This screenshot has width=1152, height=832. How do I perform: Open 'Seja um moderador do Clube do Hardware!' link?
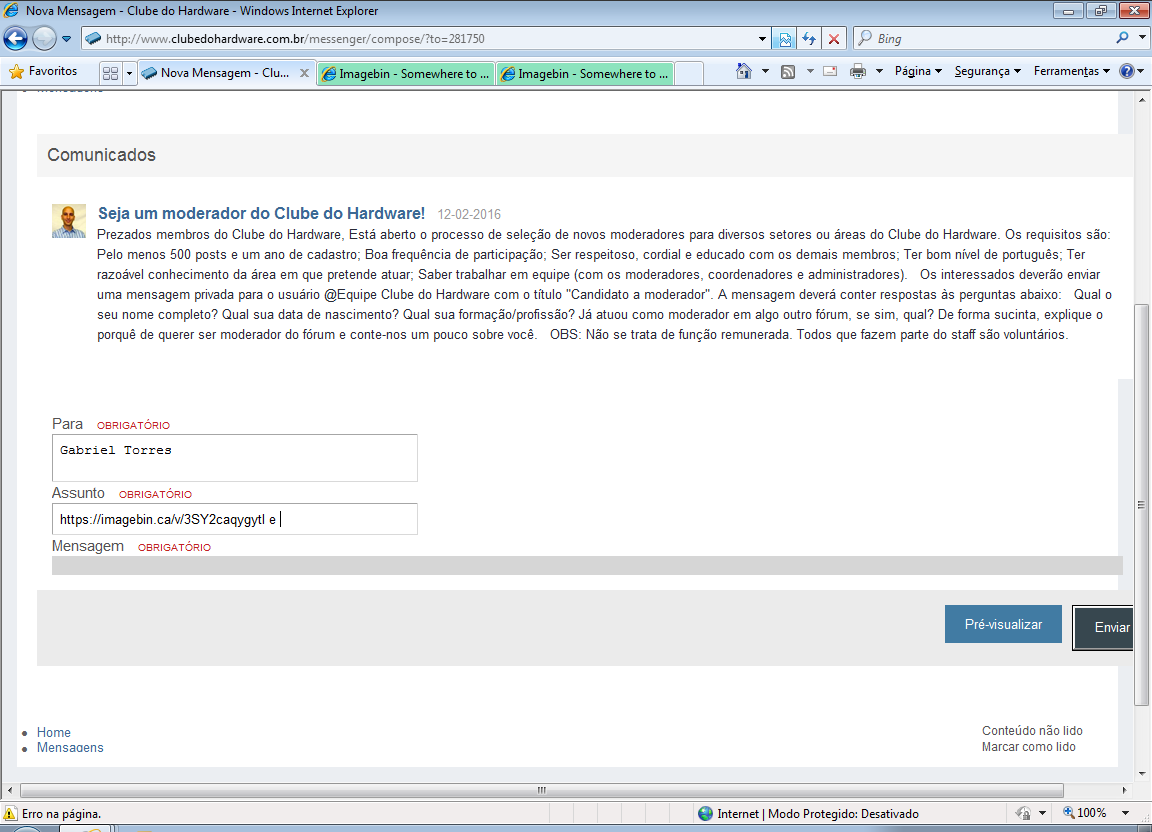pyautogui.click(x=261, y=213)
